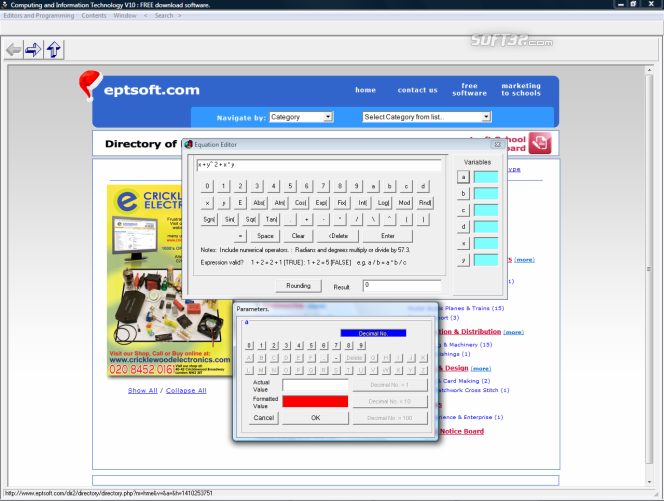Select variable y button in Variables panel
The width and height of the screenshot is (664, 501).
(463, 260)
